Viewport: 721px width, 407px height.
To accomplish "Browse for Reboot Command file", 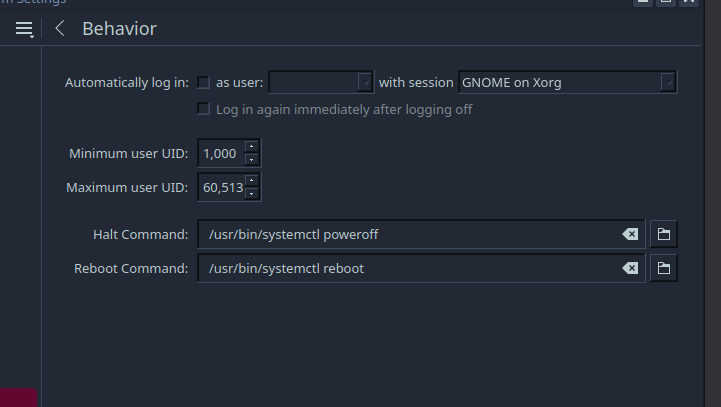I will pos(664,268).
